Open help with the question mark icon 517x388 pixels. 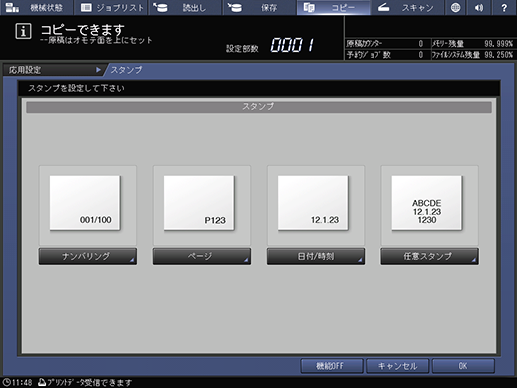(504, 7)
